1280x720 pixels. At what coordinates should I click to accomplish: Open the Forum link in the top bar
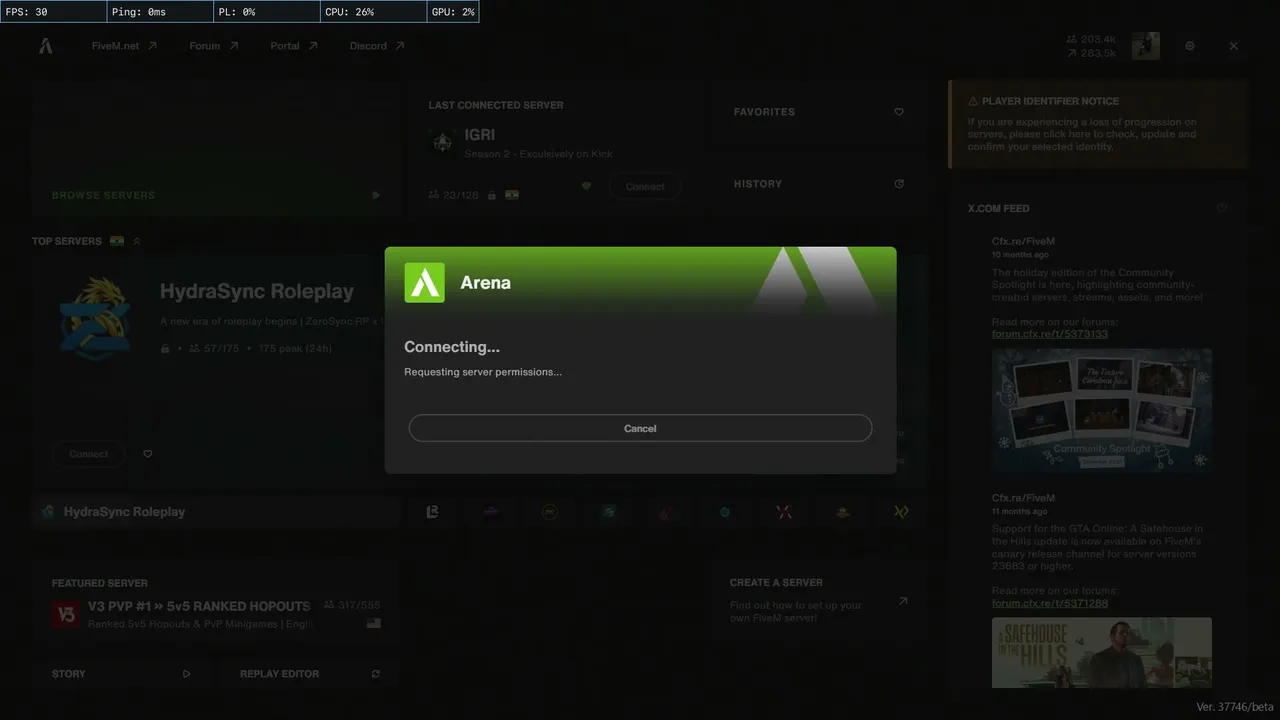pos(214,46)
